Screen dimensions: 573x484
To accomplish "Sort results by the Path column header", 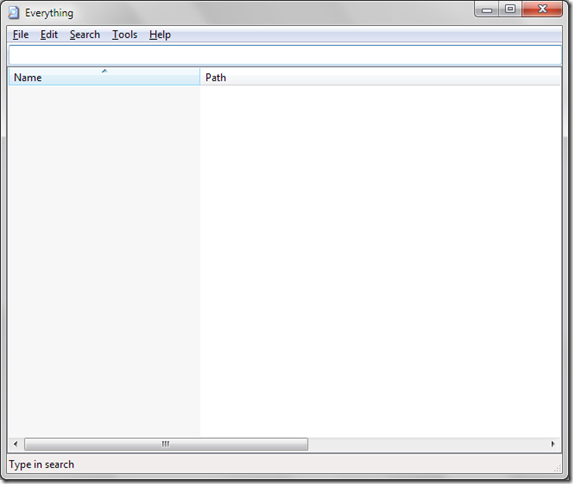I will tap(380, 77).
